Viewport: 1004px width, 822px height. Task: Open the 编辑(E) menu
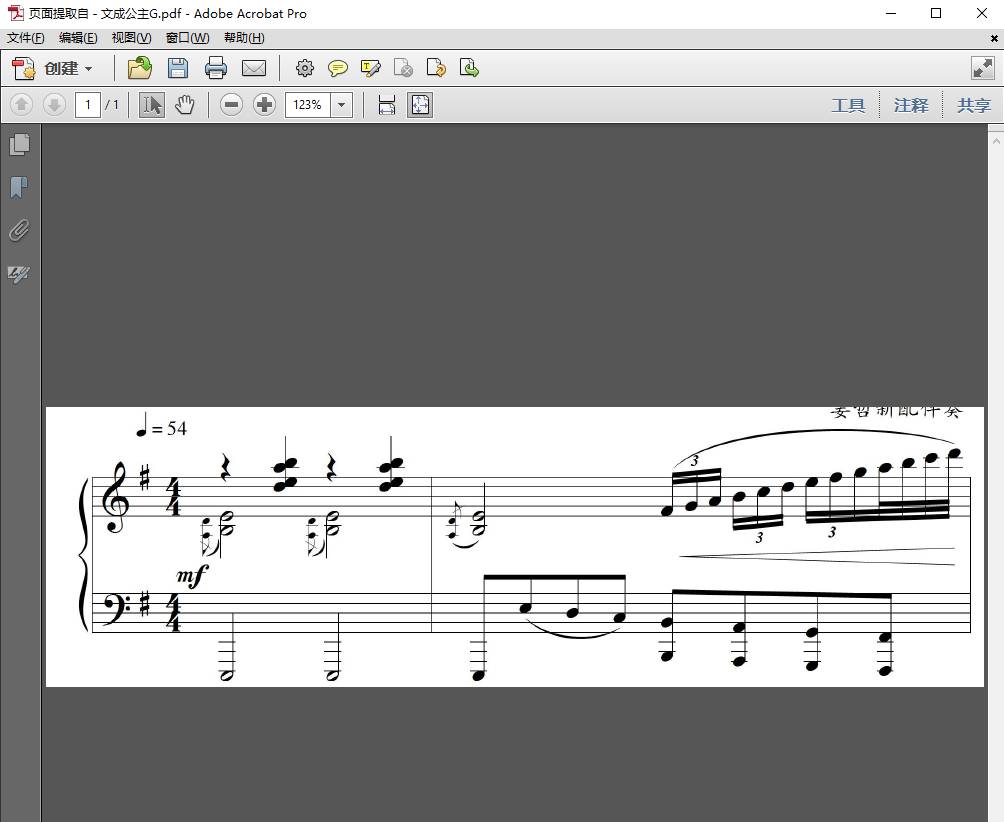click(x=78, y=38)
